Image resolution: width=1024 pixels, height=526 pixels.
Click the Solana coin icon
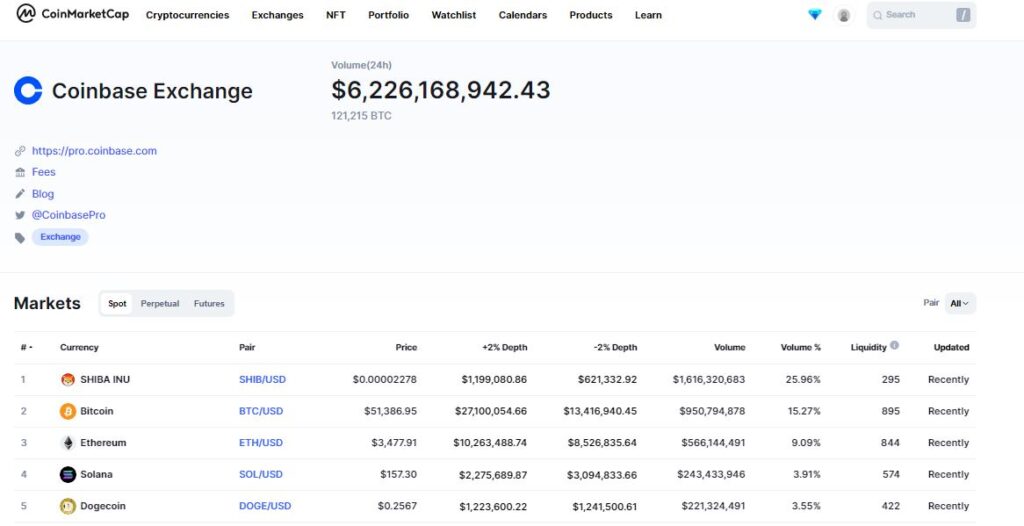click(x=68, y=474)
